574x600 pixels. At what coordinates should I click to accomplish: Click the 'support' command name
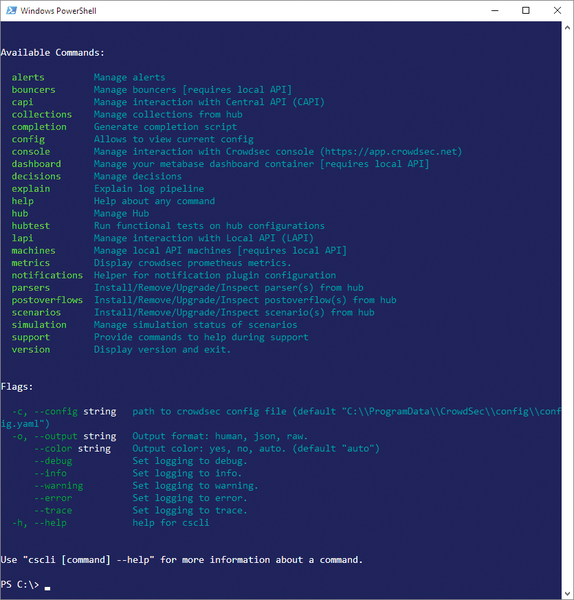31,337
